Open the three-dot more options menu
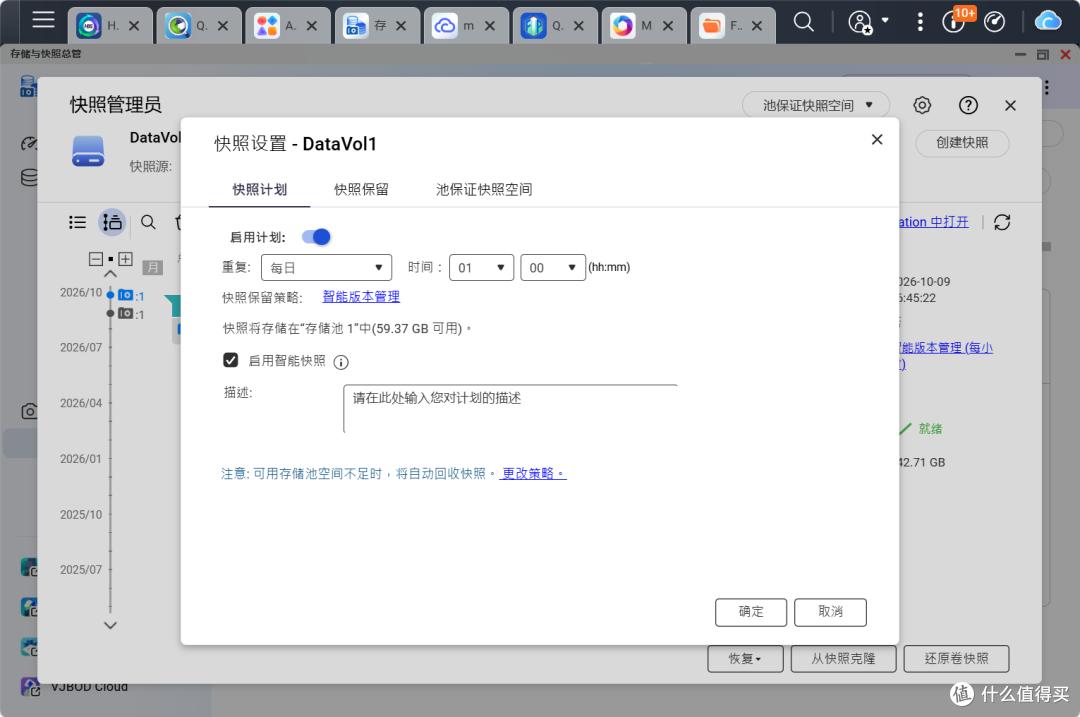This screenshot has height=717, width=1080. point(920,22)
